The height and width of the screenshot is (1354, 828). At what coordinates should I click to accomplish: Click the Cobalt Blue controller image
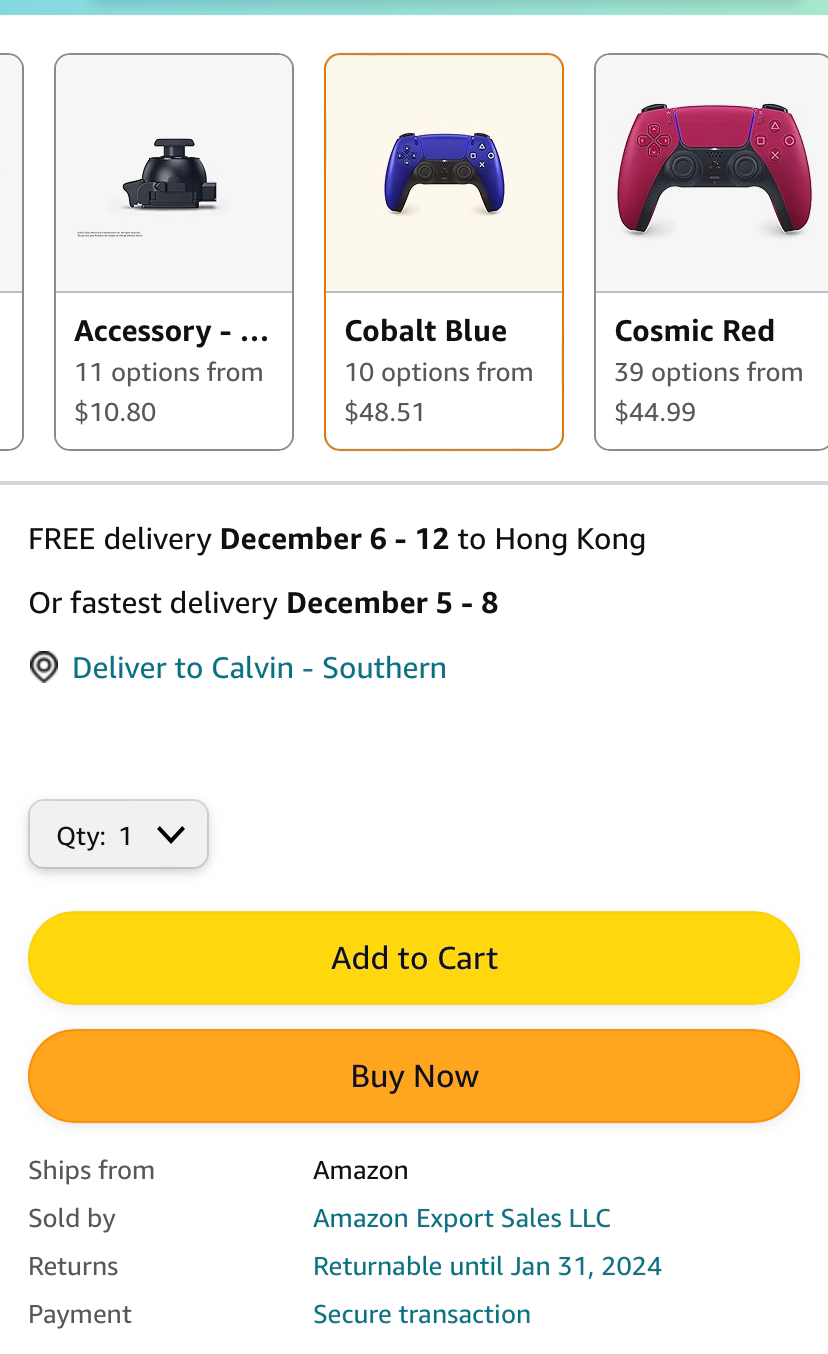(444, 174)
